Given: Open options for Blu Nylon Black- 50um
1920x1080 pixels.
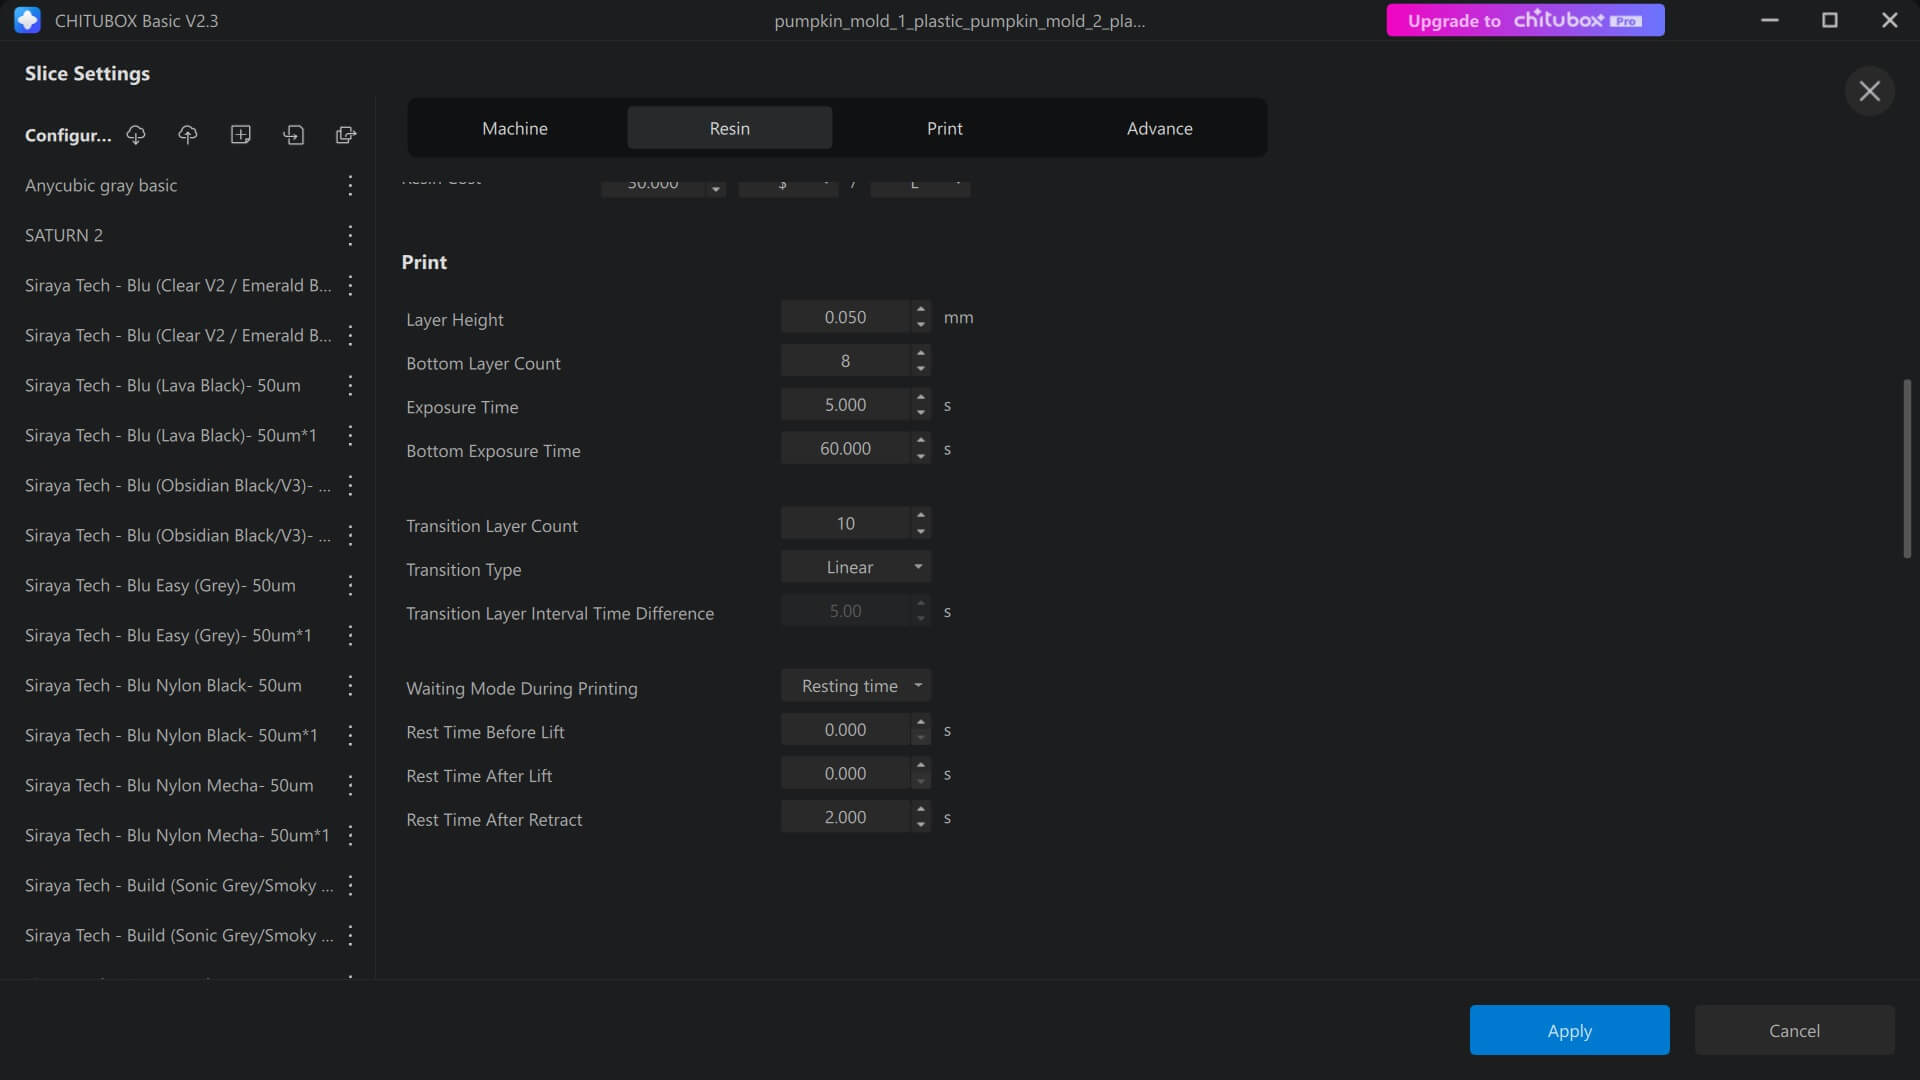Looking at the screenshot, I should [x=350, y=685].
